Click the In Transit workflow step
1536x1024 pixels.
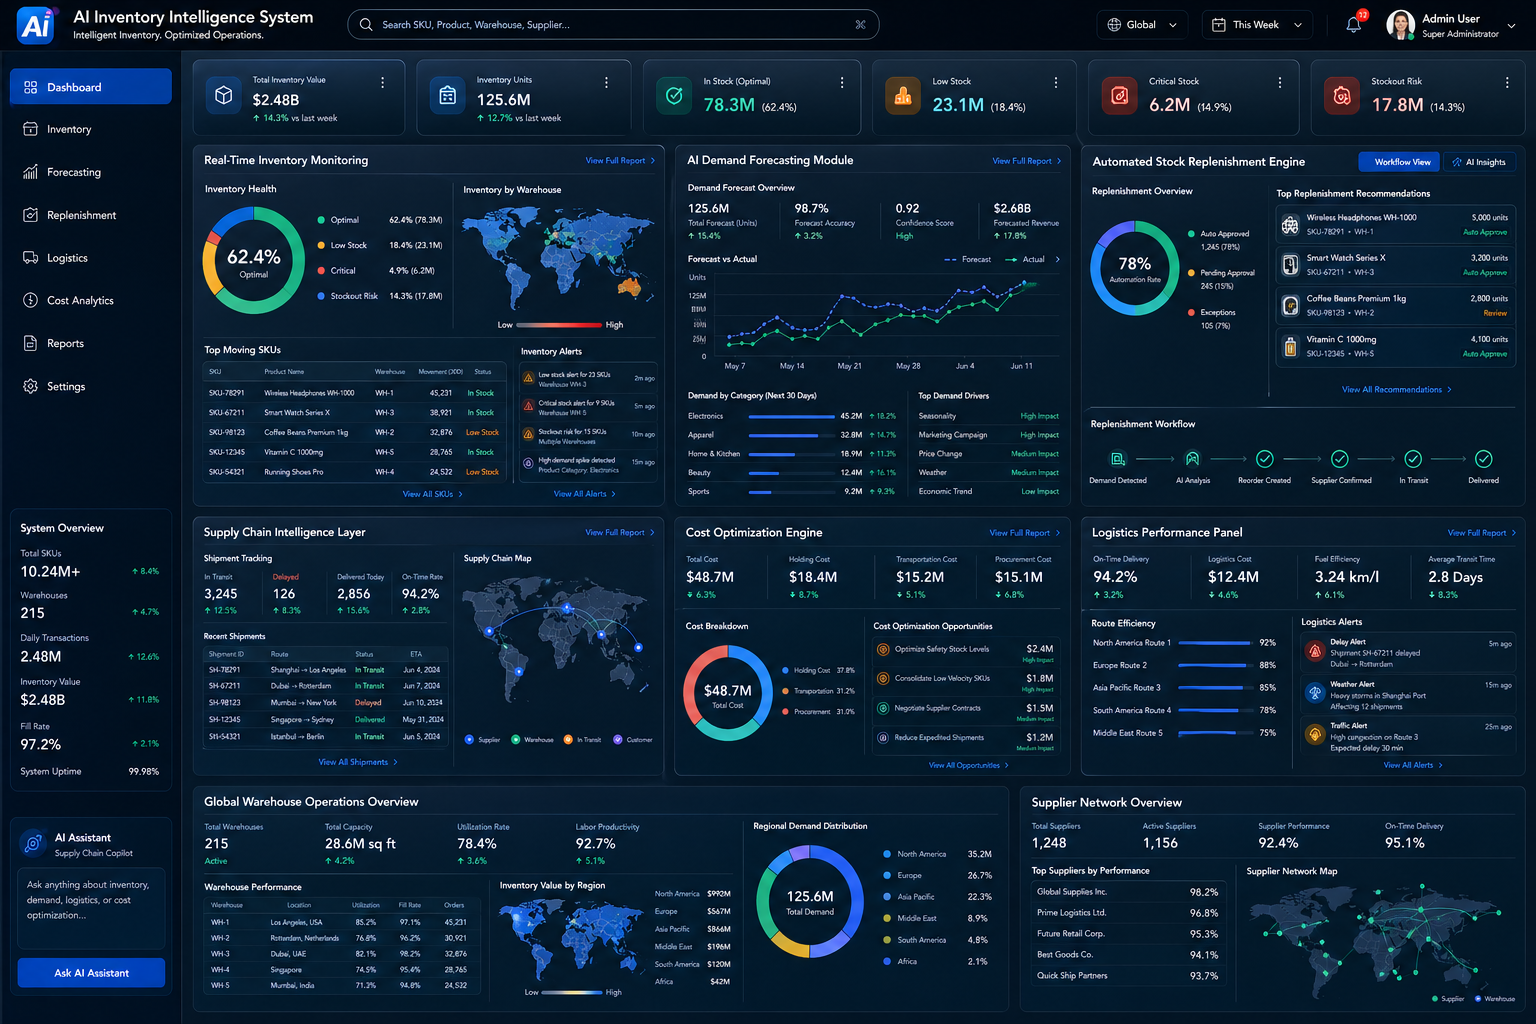point(1413,459)
